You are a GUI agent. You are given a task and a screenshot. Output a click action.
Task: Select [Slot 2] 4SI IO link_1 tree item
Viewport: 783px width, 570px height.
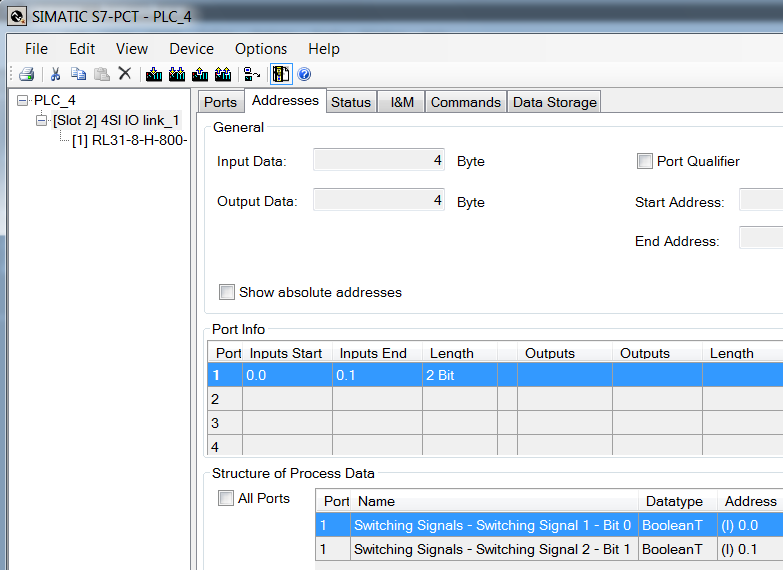tap(116, 120)
